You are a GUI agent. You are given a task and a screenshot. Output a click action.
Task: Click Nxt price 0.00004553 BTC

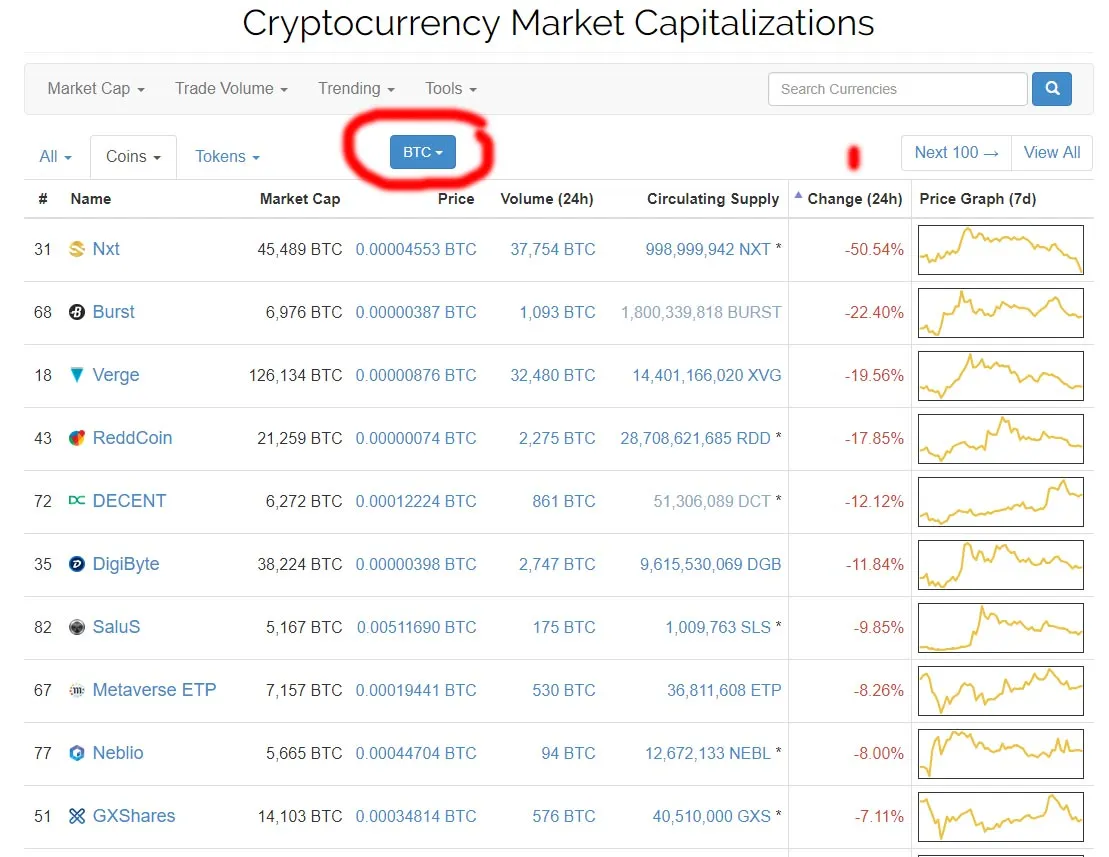pos(416,249)
